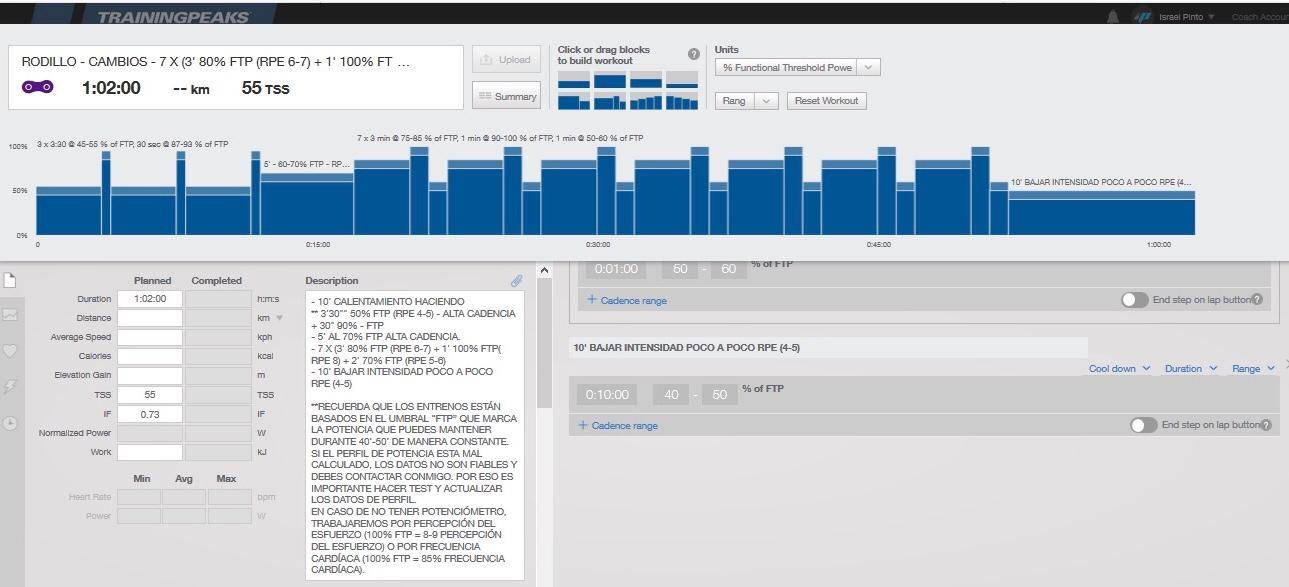Click the 10' BAJAR INTENSIDAD step name field
This screenshot has width=1289, height=587.
(828, 347)
